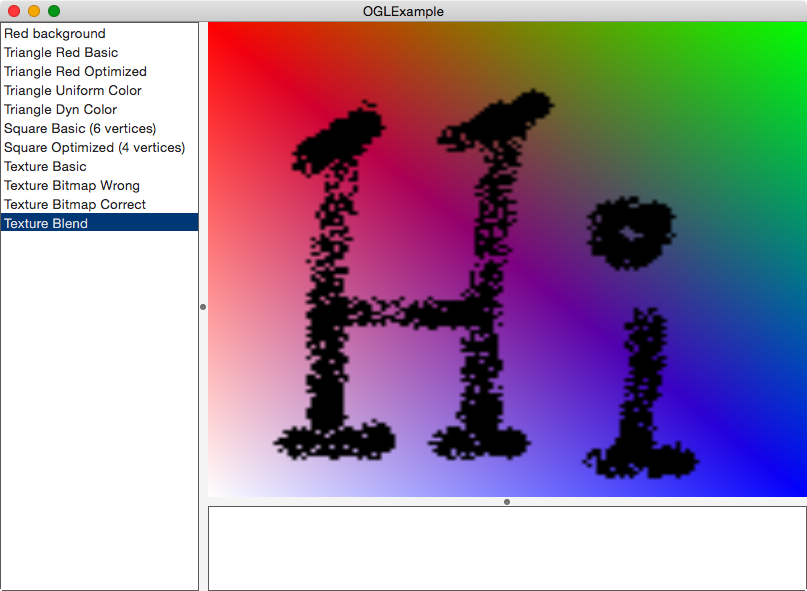
Task: Choose the Texture Bitmap Correct entry
Action: coord(74,204)
